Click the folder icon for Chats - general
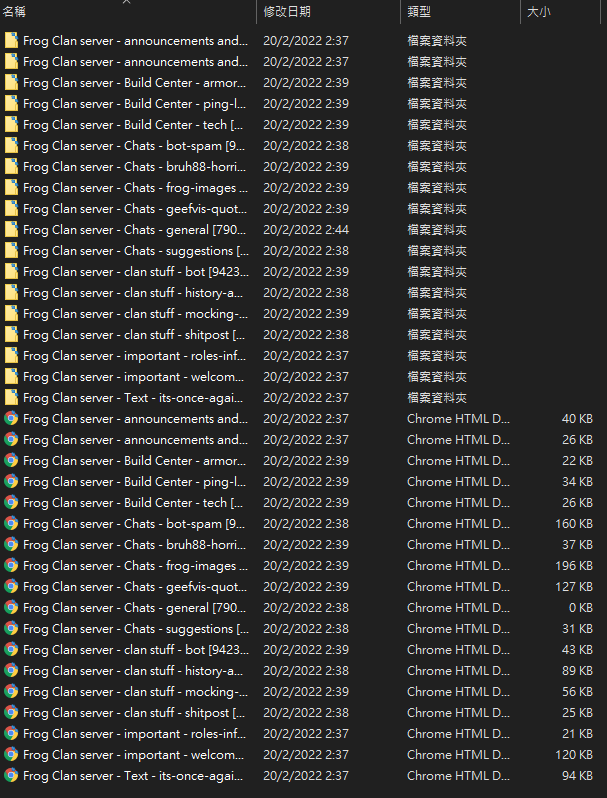607x798 pixels. [x=11, y=230]
